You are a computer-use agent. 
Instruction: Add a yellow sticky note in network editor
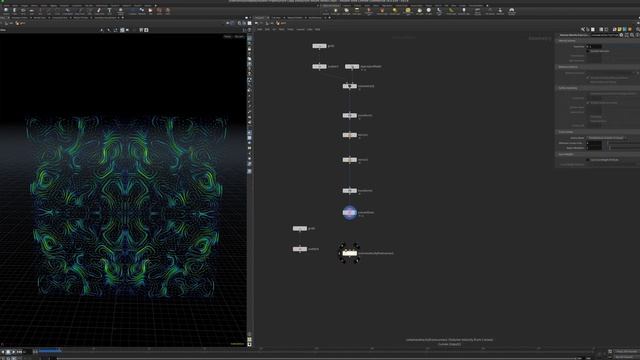point(619,29)
